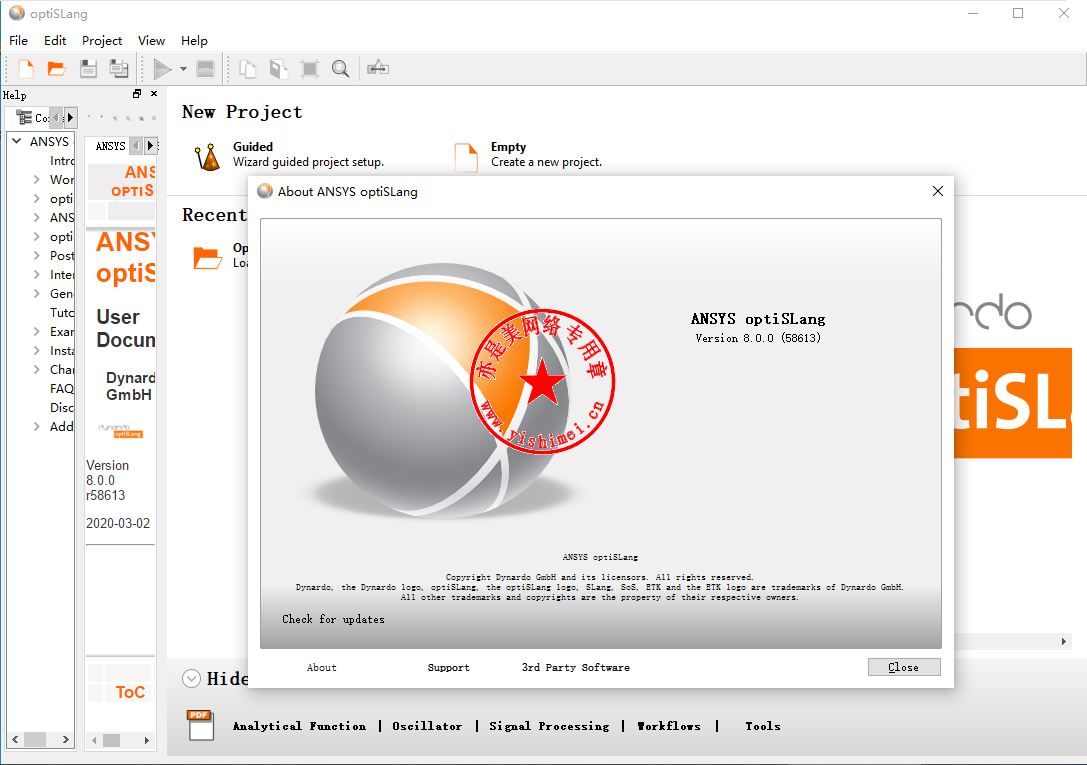Open the Oscillator link
The width and height of the screenshot is (1087, 765).
(x=427, y=726)
